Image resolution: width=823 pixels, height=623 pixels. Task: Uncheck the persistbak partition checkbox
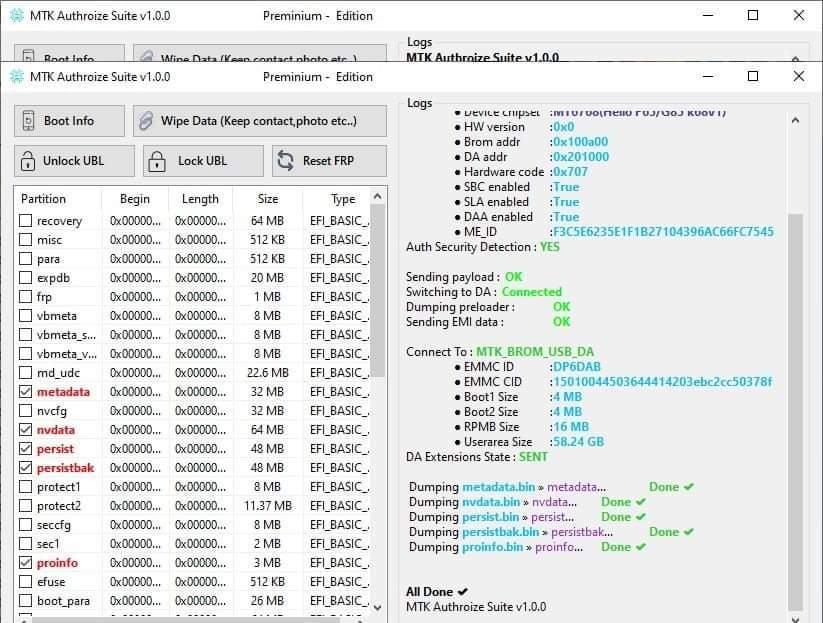coord(25,467)
